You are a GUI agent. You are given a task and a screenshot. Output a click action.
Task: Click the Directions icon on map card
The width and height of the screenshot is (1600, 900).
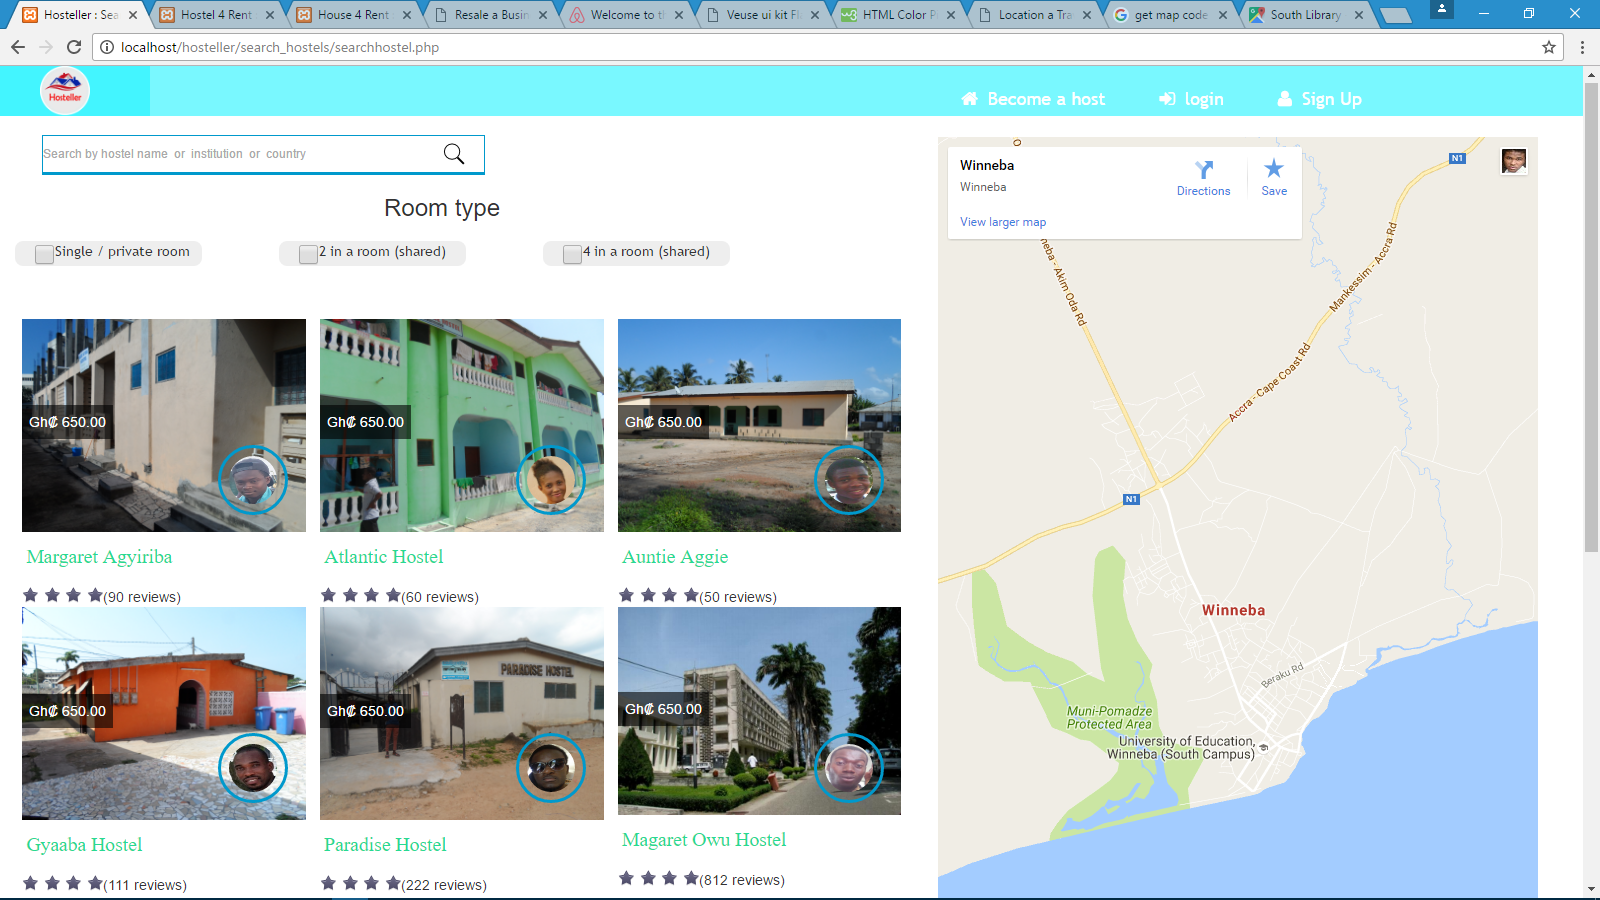click(x=1203, y=170)
